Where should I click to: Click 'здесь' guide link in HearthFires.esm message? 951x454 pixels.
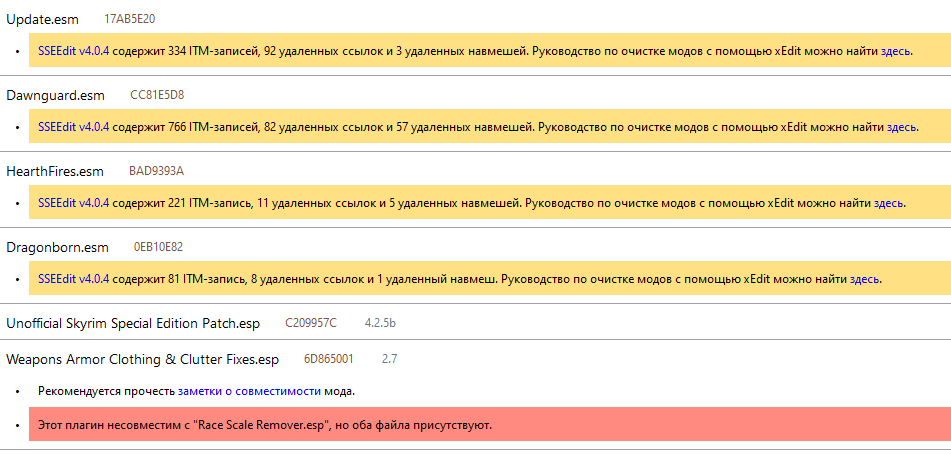click(889, 203)
